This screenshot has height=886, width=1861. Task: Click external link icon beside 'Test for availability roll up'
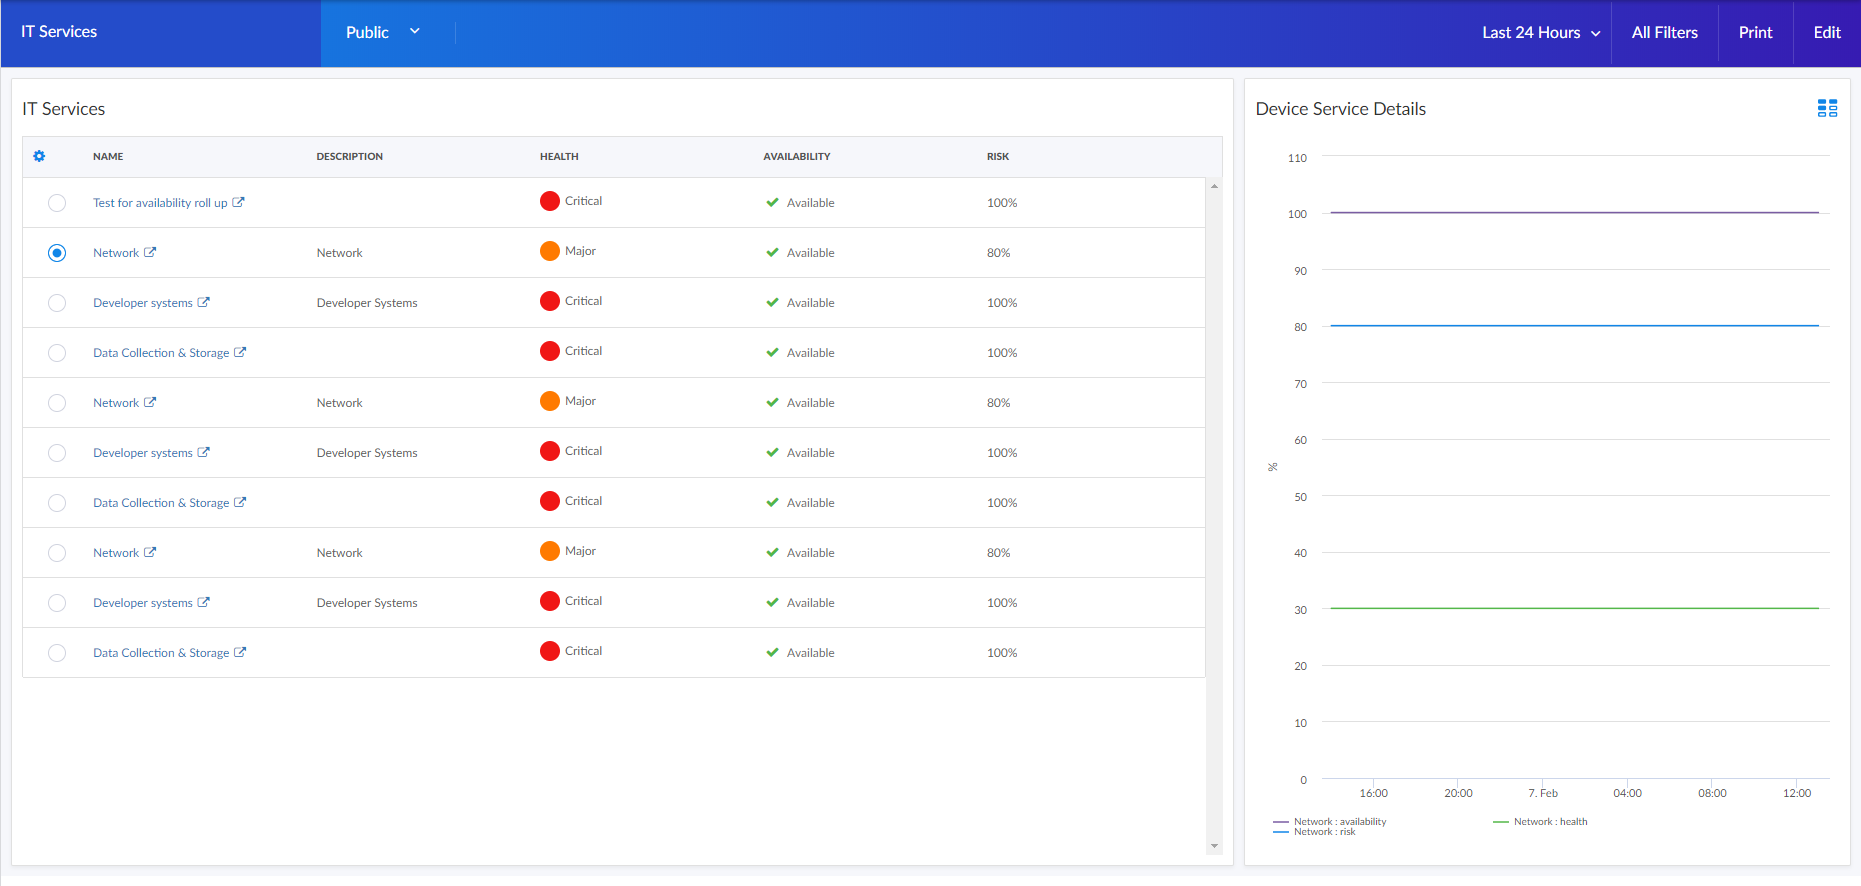[x=238, y=202]
